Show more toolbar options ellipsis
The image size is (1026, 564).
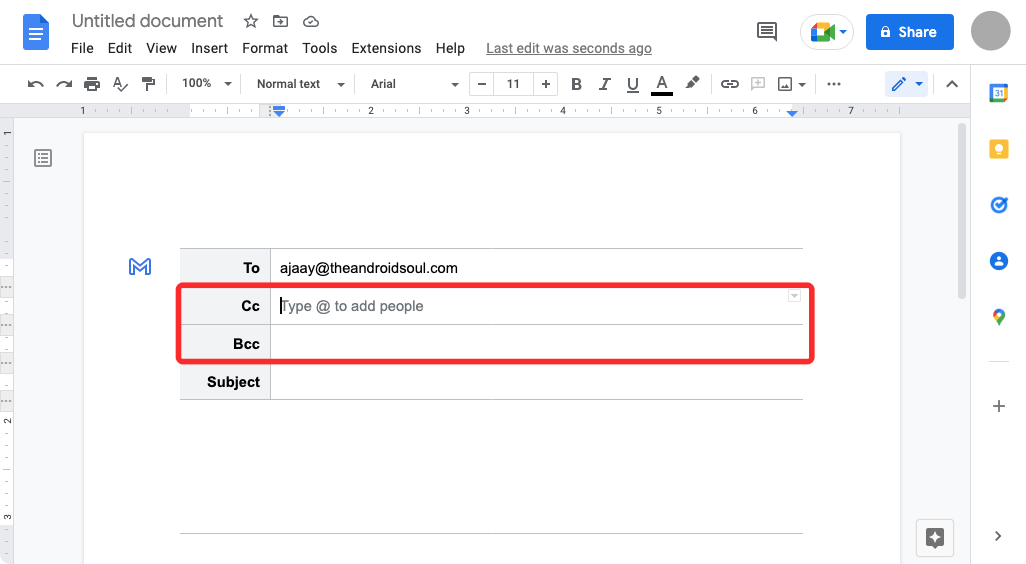834,84
